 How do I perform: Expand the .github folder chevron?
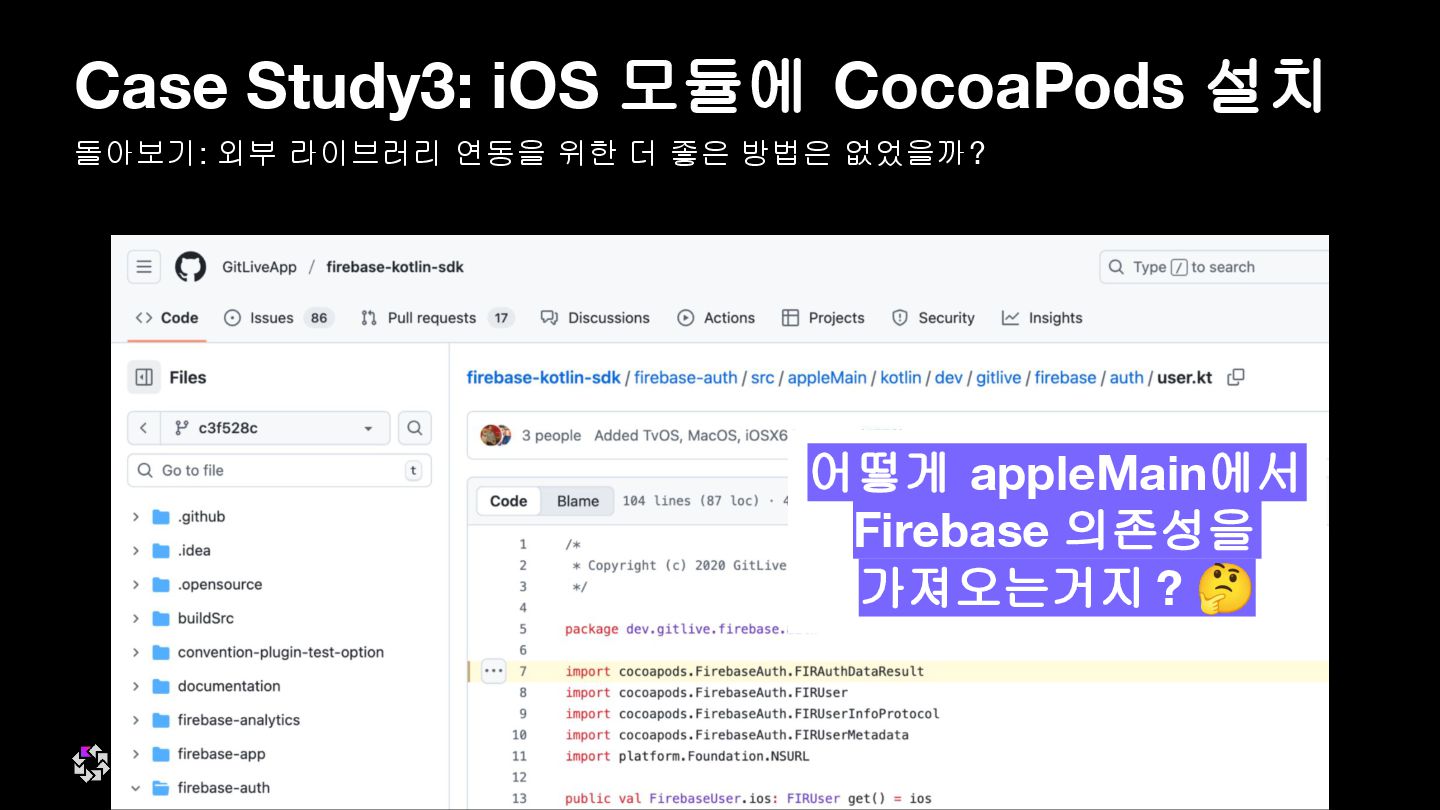tap(136, 517)
